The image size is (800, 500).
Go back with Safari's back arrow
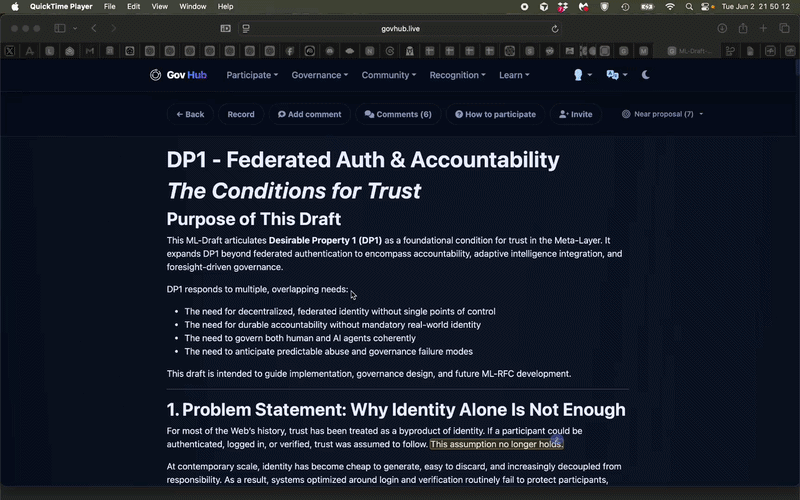point(94,29)
